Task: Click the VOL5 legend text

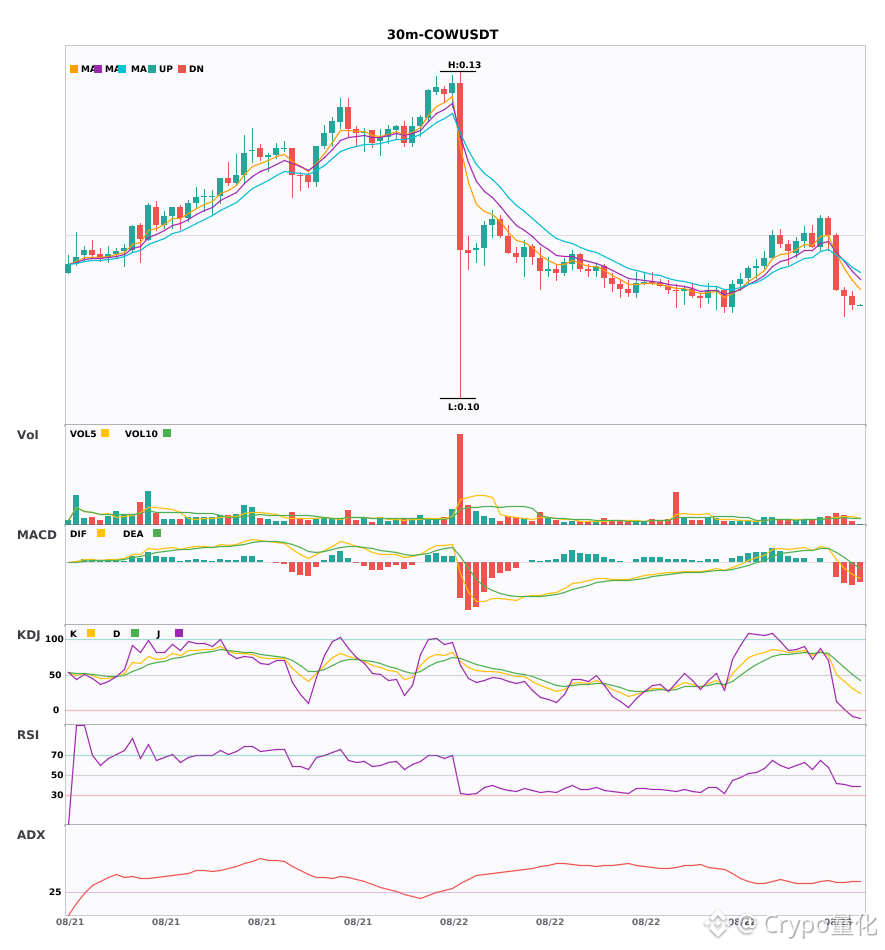Action: click(83, 434)
